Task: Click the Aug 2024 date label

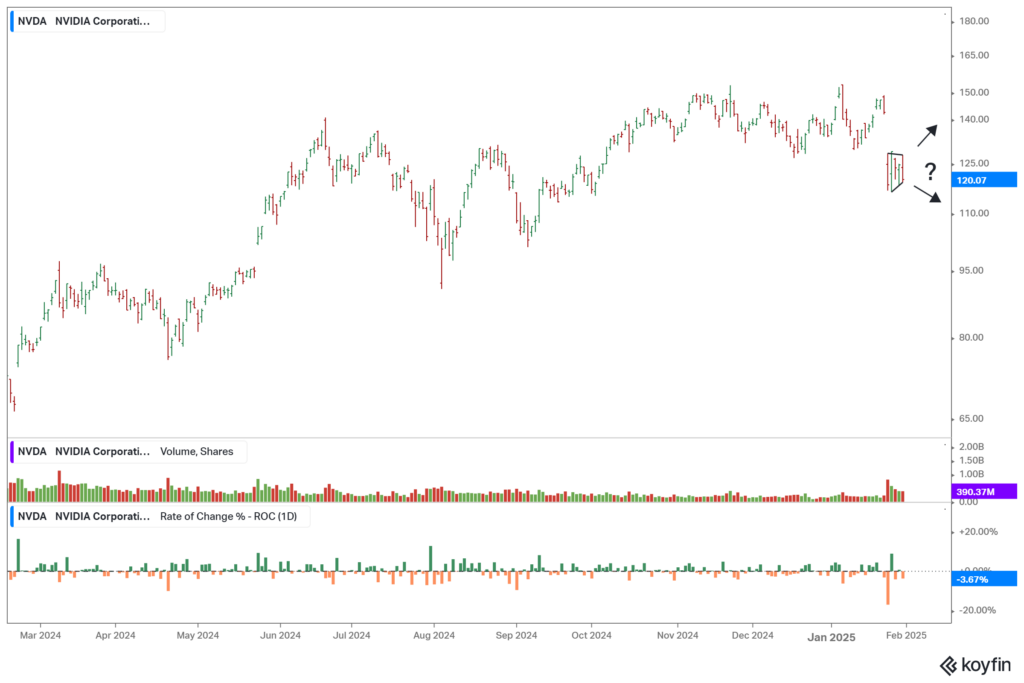Action: click(x=434, y=635)
